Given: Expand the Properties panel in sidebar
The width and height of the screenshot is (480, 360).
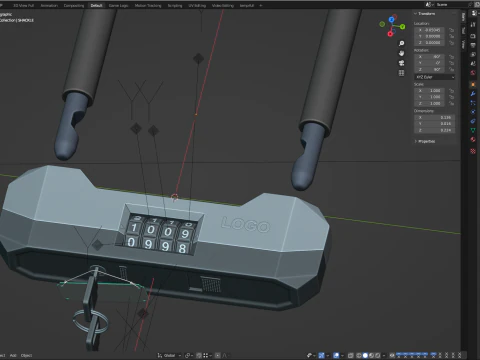Looking at the screenshot, I should point(425,141).
